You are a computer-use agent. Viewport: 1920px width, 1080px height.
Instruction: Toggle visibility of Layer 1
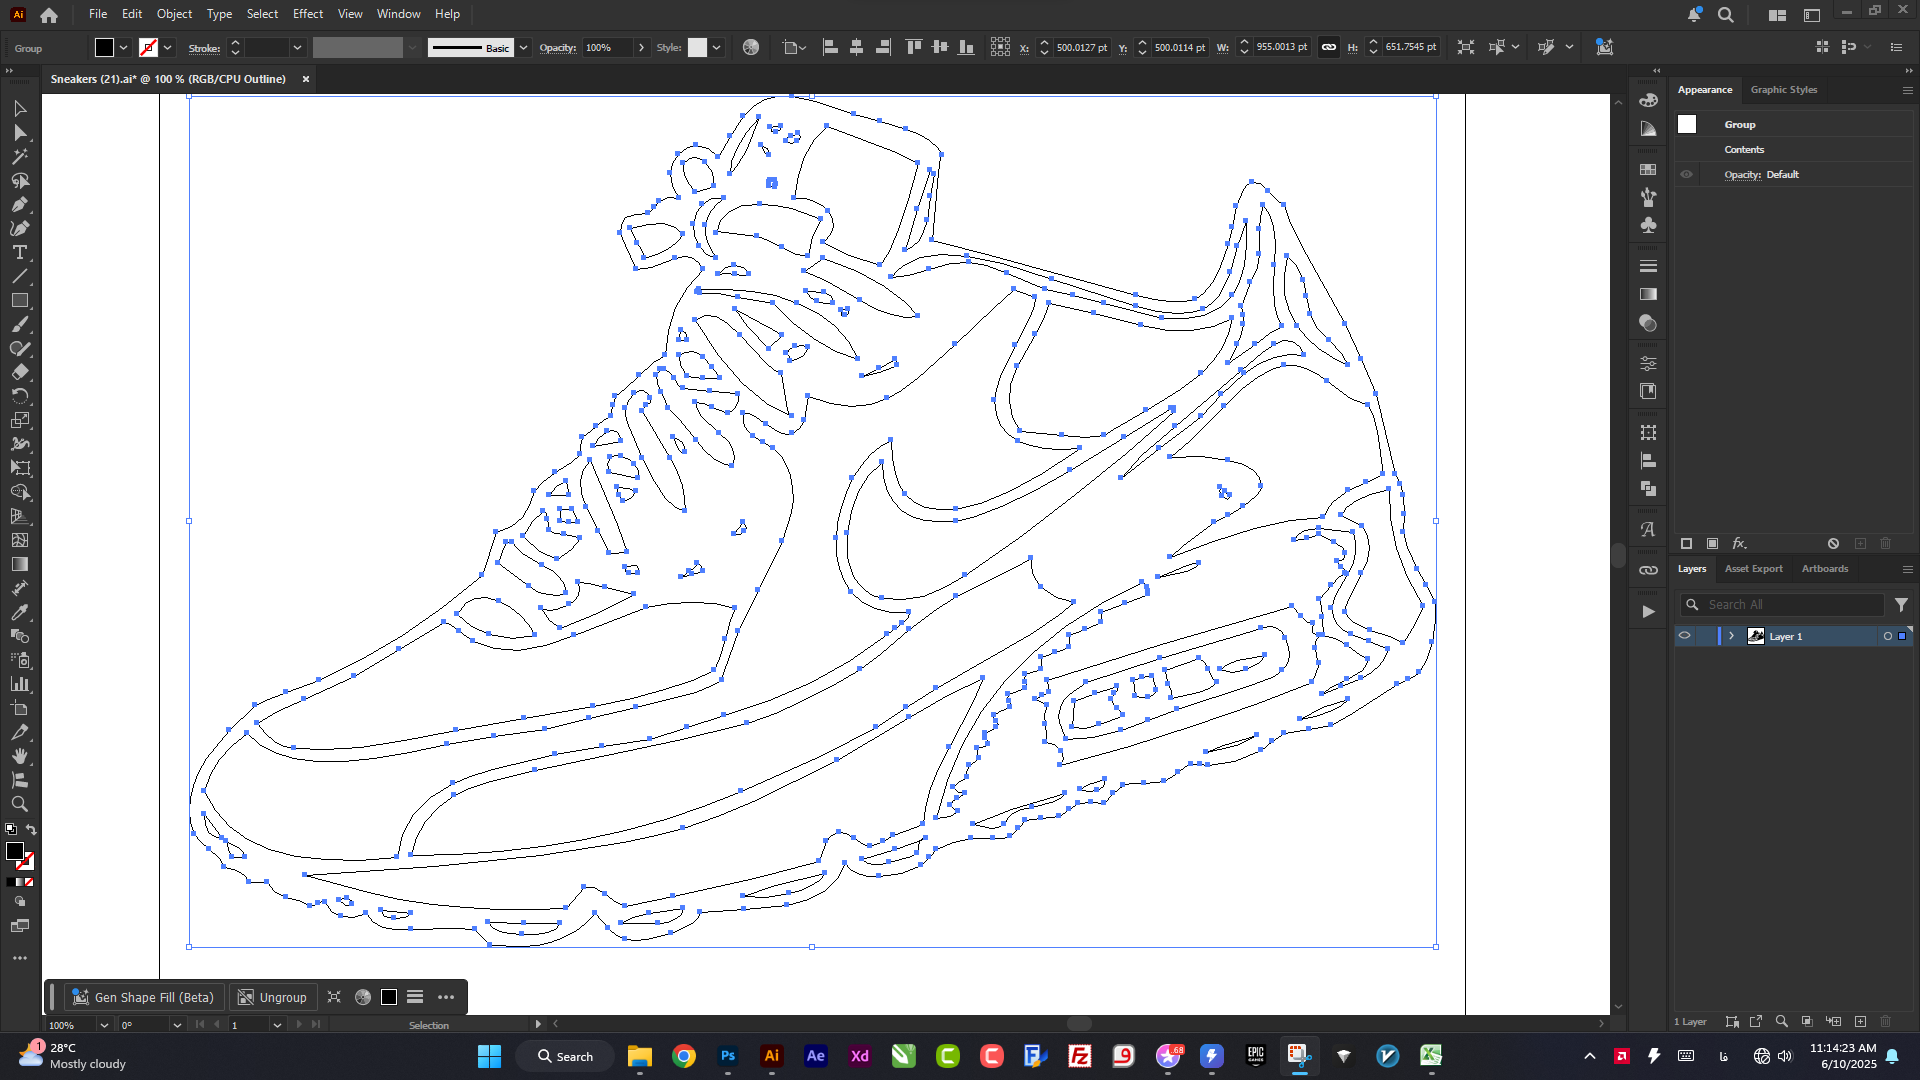point(1685,636)
